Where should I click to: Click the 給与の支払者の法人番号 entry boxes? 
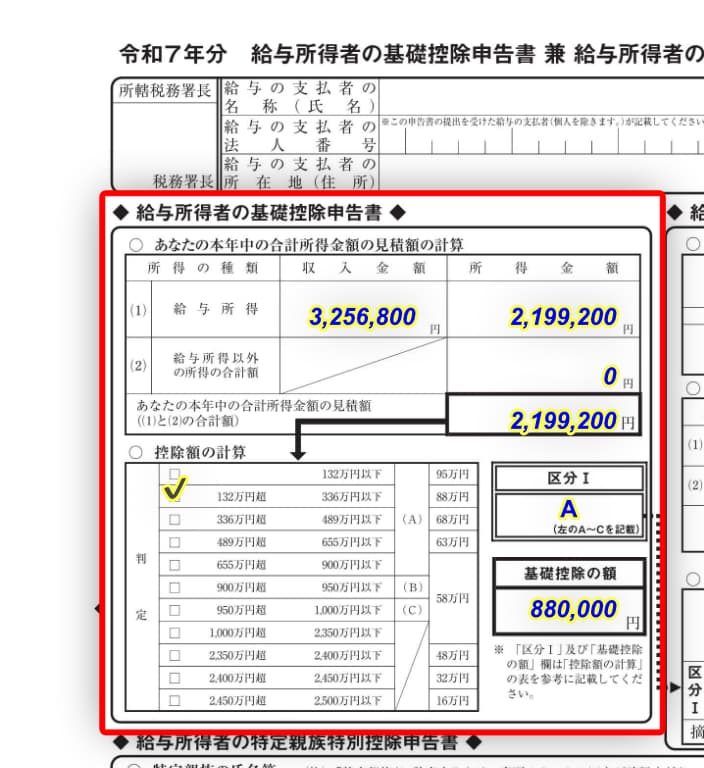tap(540, 145)
